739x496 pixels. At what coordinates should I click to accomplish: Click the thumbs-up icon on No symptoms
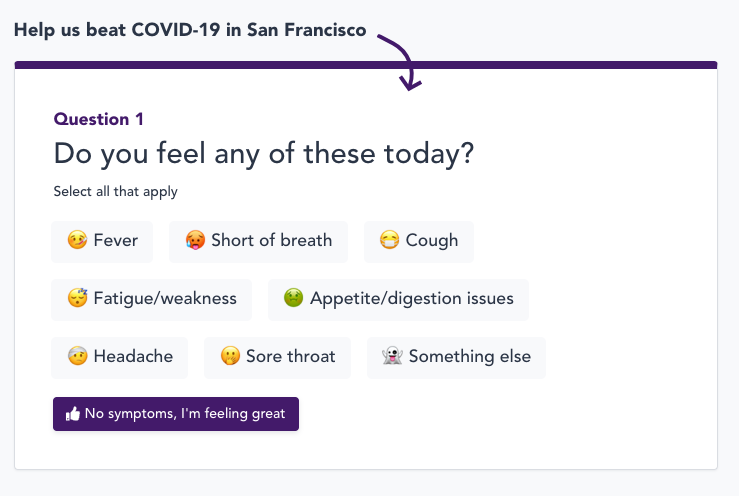coord(72,414)
